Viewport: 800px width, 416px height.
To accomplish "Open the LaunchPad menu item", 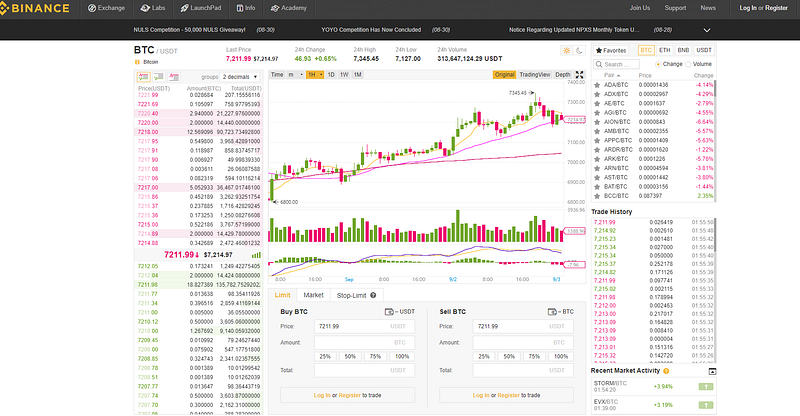I will click(201, 8).
